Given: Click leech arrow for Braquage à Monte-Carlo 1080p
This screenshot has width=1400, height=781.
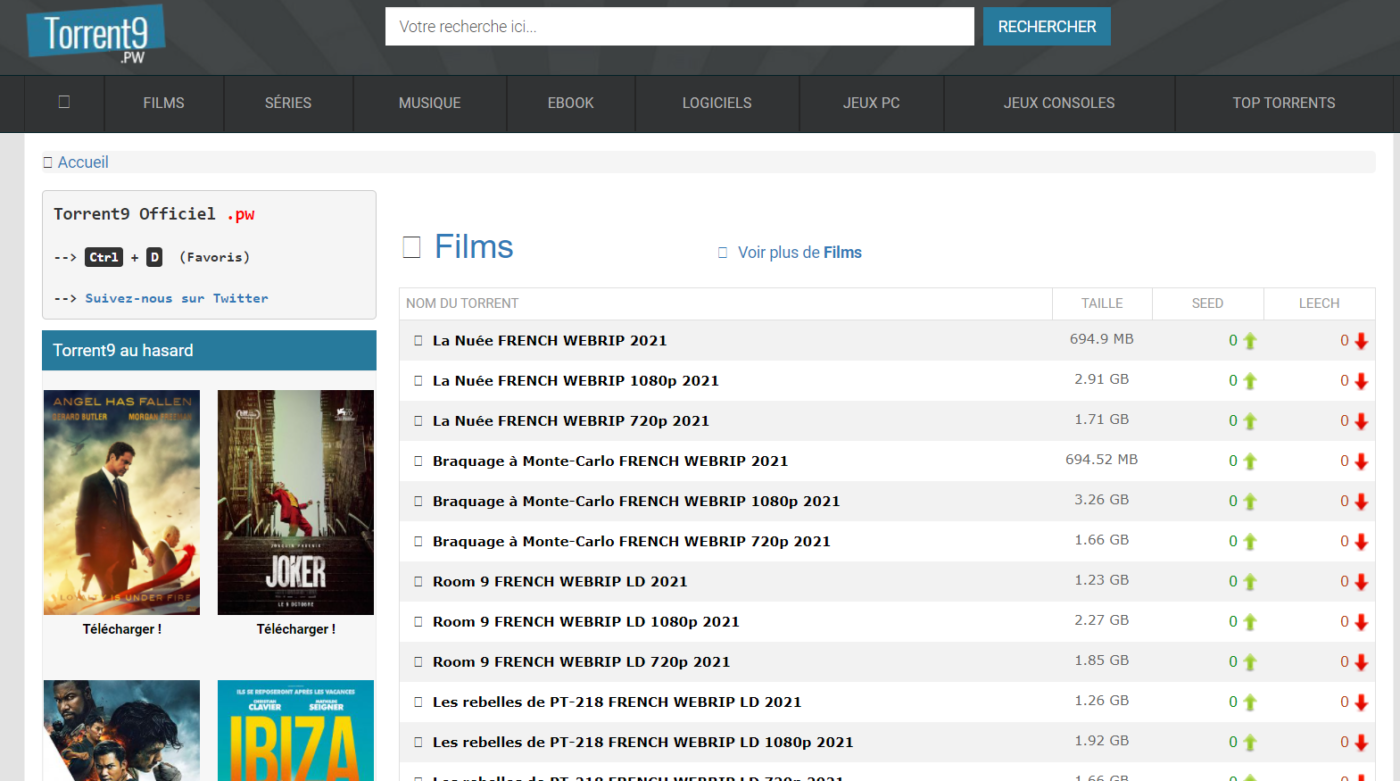Looking at the screenshot, I should coord(1361,502).
